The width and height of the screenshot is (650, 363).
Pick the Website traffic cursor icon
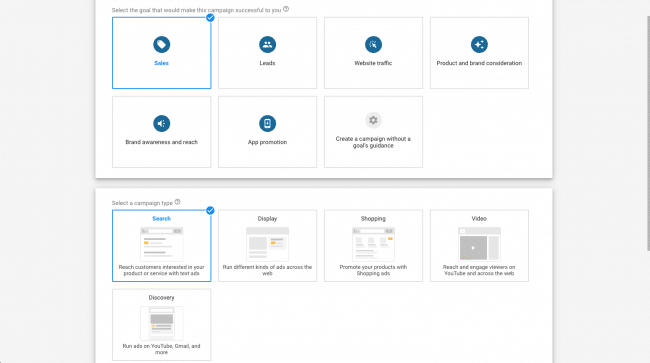pyautogui.click(x=373, y=44)
